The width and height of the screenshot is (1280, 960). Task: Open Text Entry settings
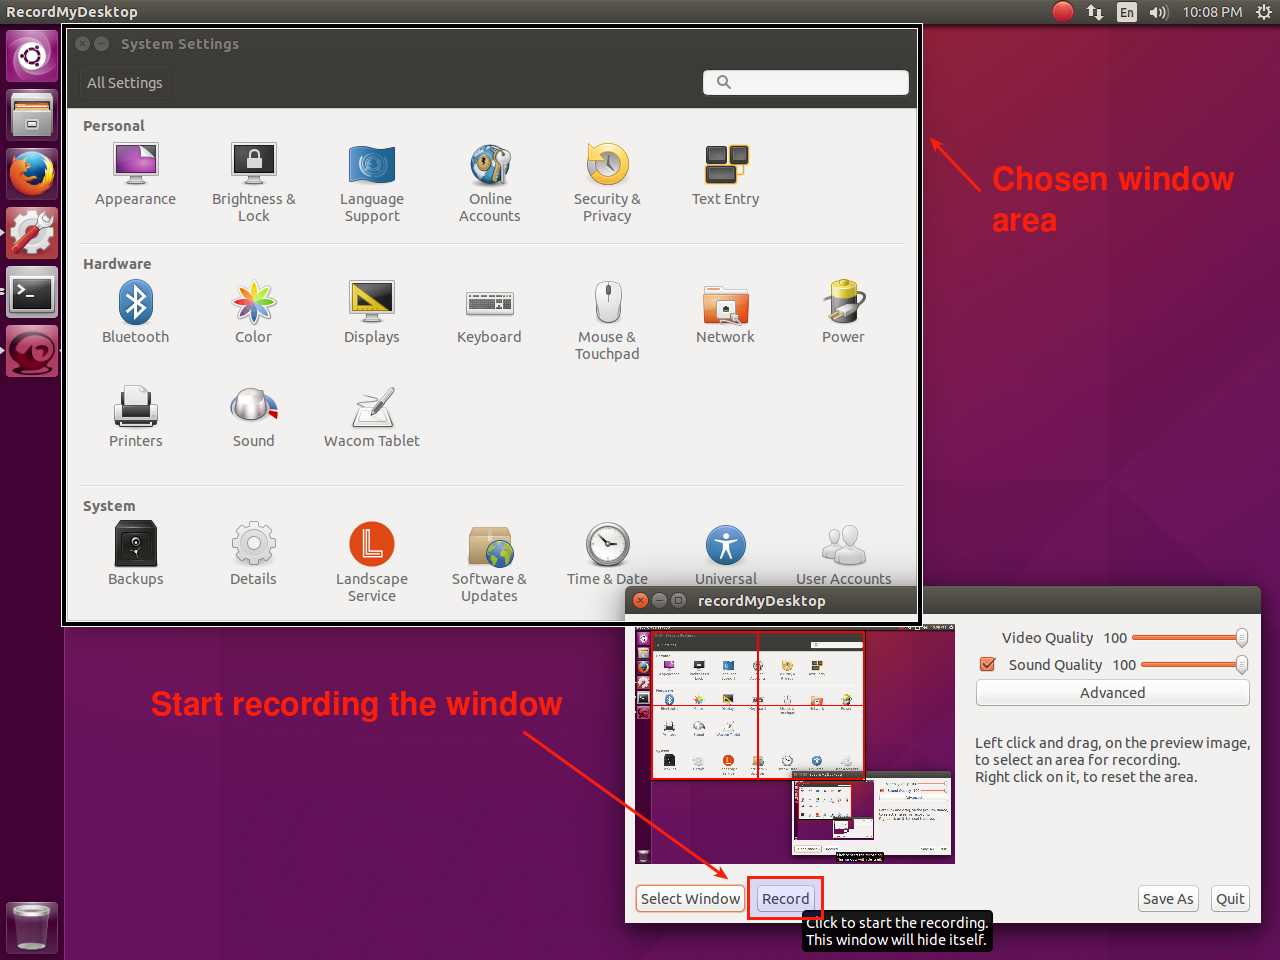coord(725,176)
